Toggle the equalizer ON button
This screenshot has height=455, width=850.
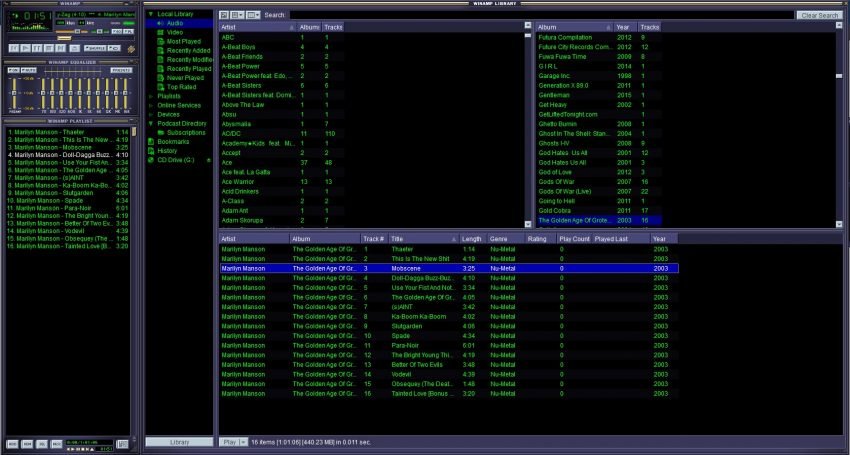coord(13,70)
